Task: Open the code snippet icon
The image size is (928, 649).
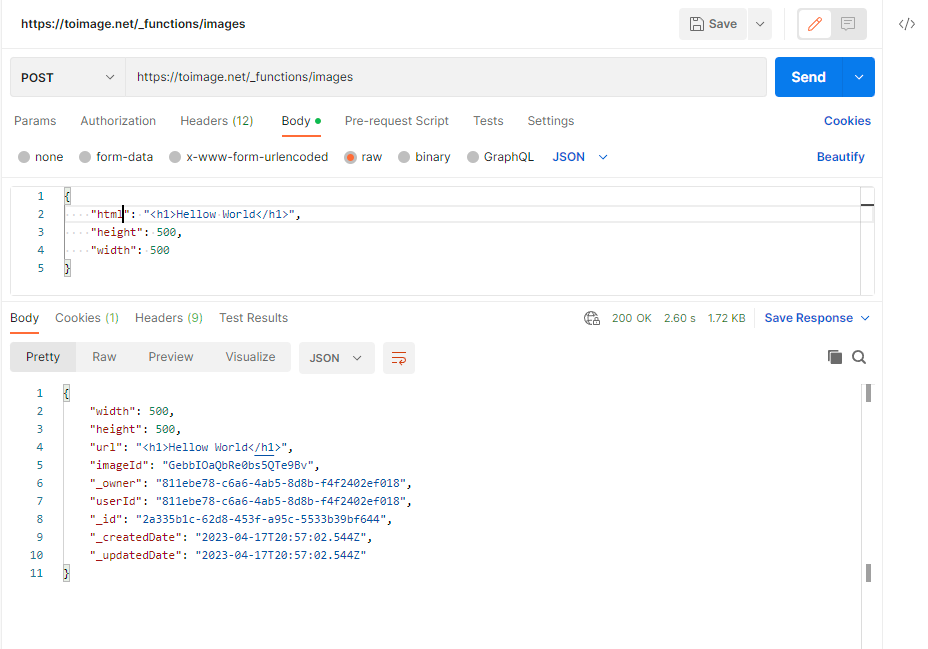Action: (906, 24)
